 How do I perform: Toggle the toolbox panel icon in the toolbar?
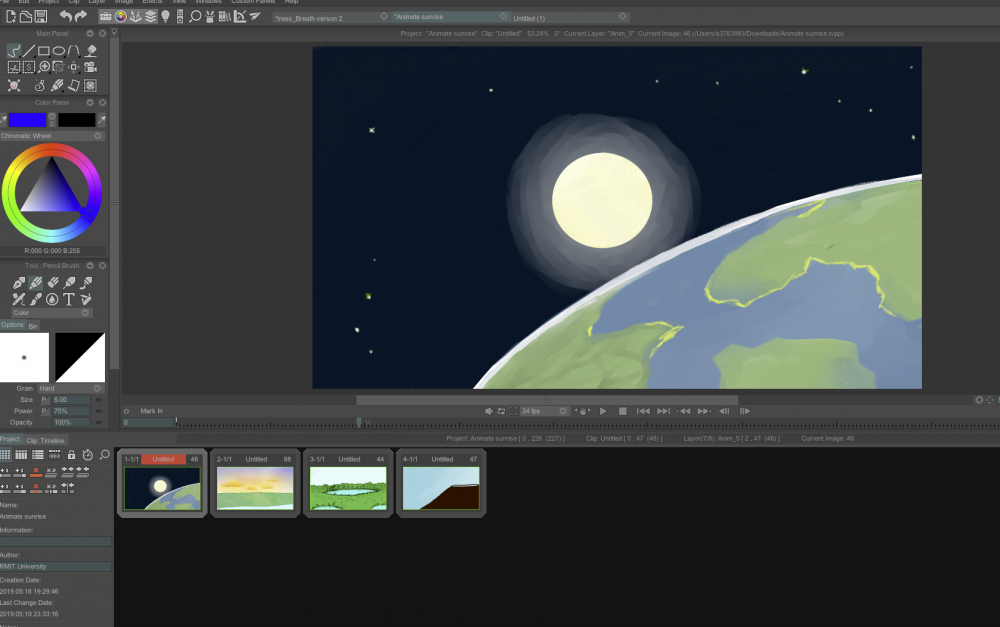106,17
